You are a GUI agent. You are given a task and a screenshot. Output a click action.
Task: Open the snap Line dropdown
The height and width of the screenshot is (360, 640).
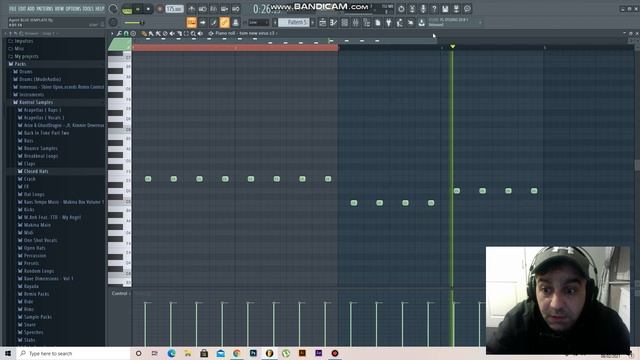(x=258, y=22)
